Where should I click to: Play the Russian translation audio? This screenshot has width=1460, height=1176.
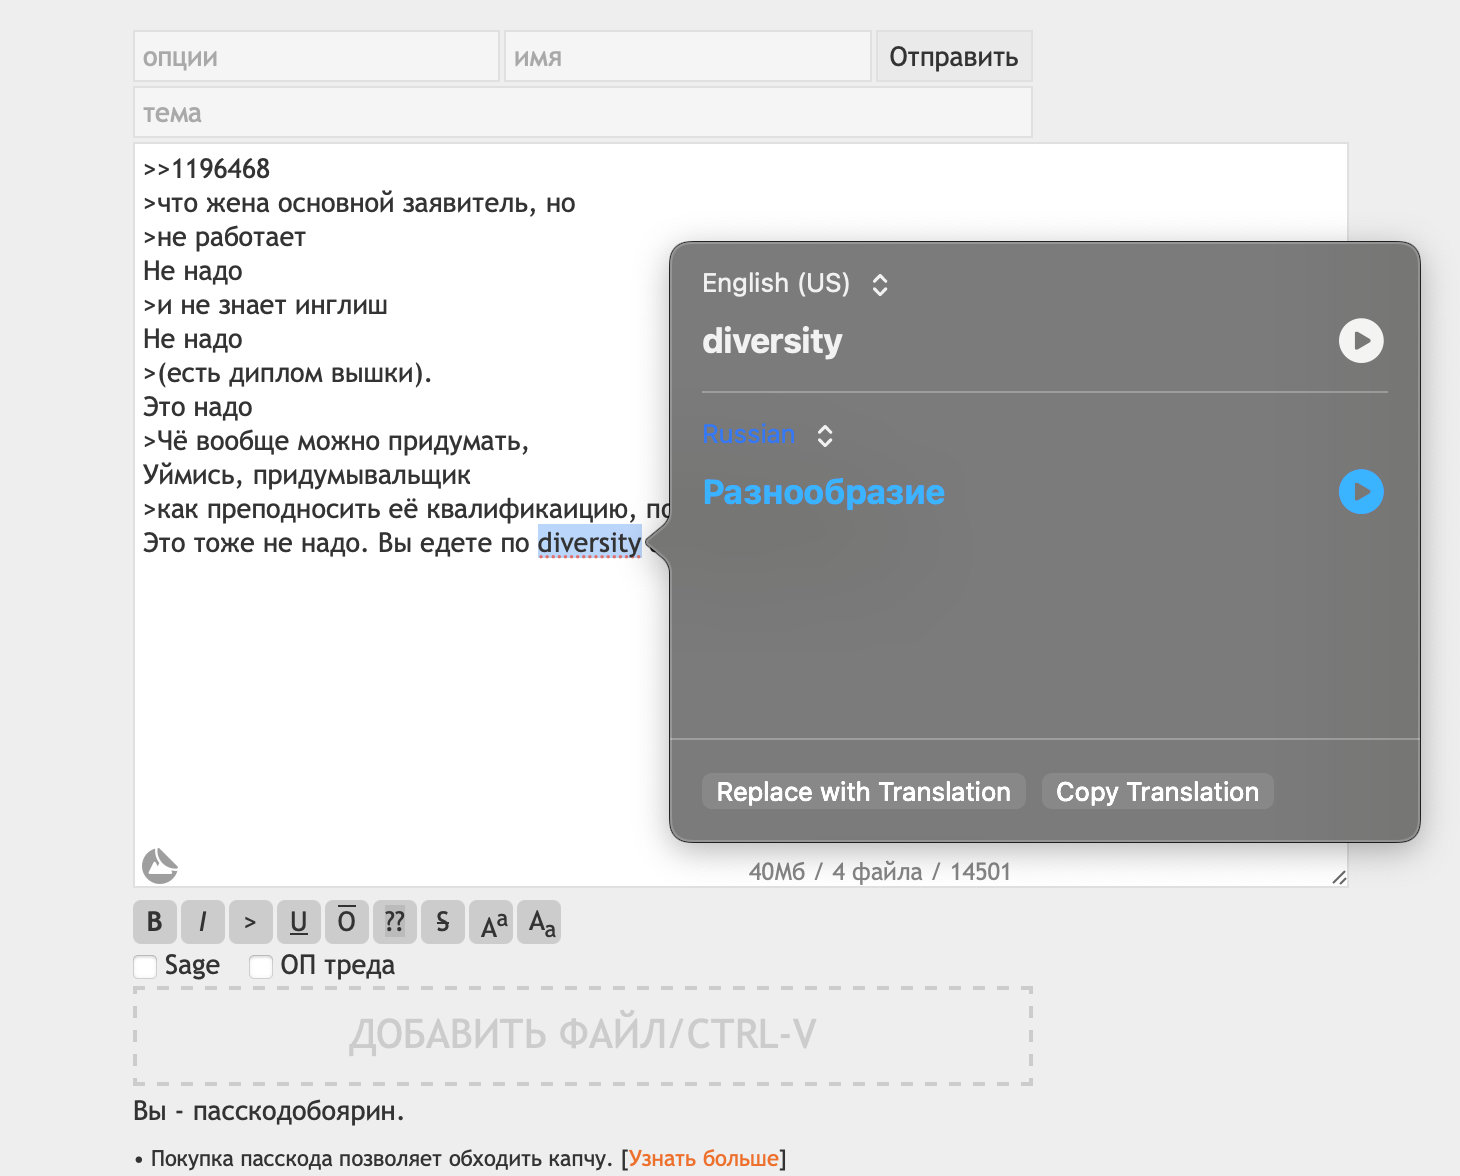click(x=1361, y=492)
